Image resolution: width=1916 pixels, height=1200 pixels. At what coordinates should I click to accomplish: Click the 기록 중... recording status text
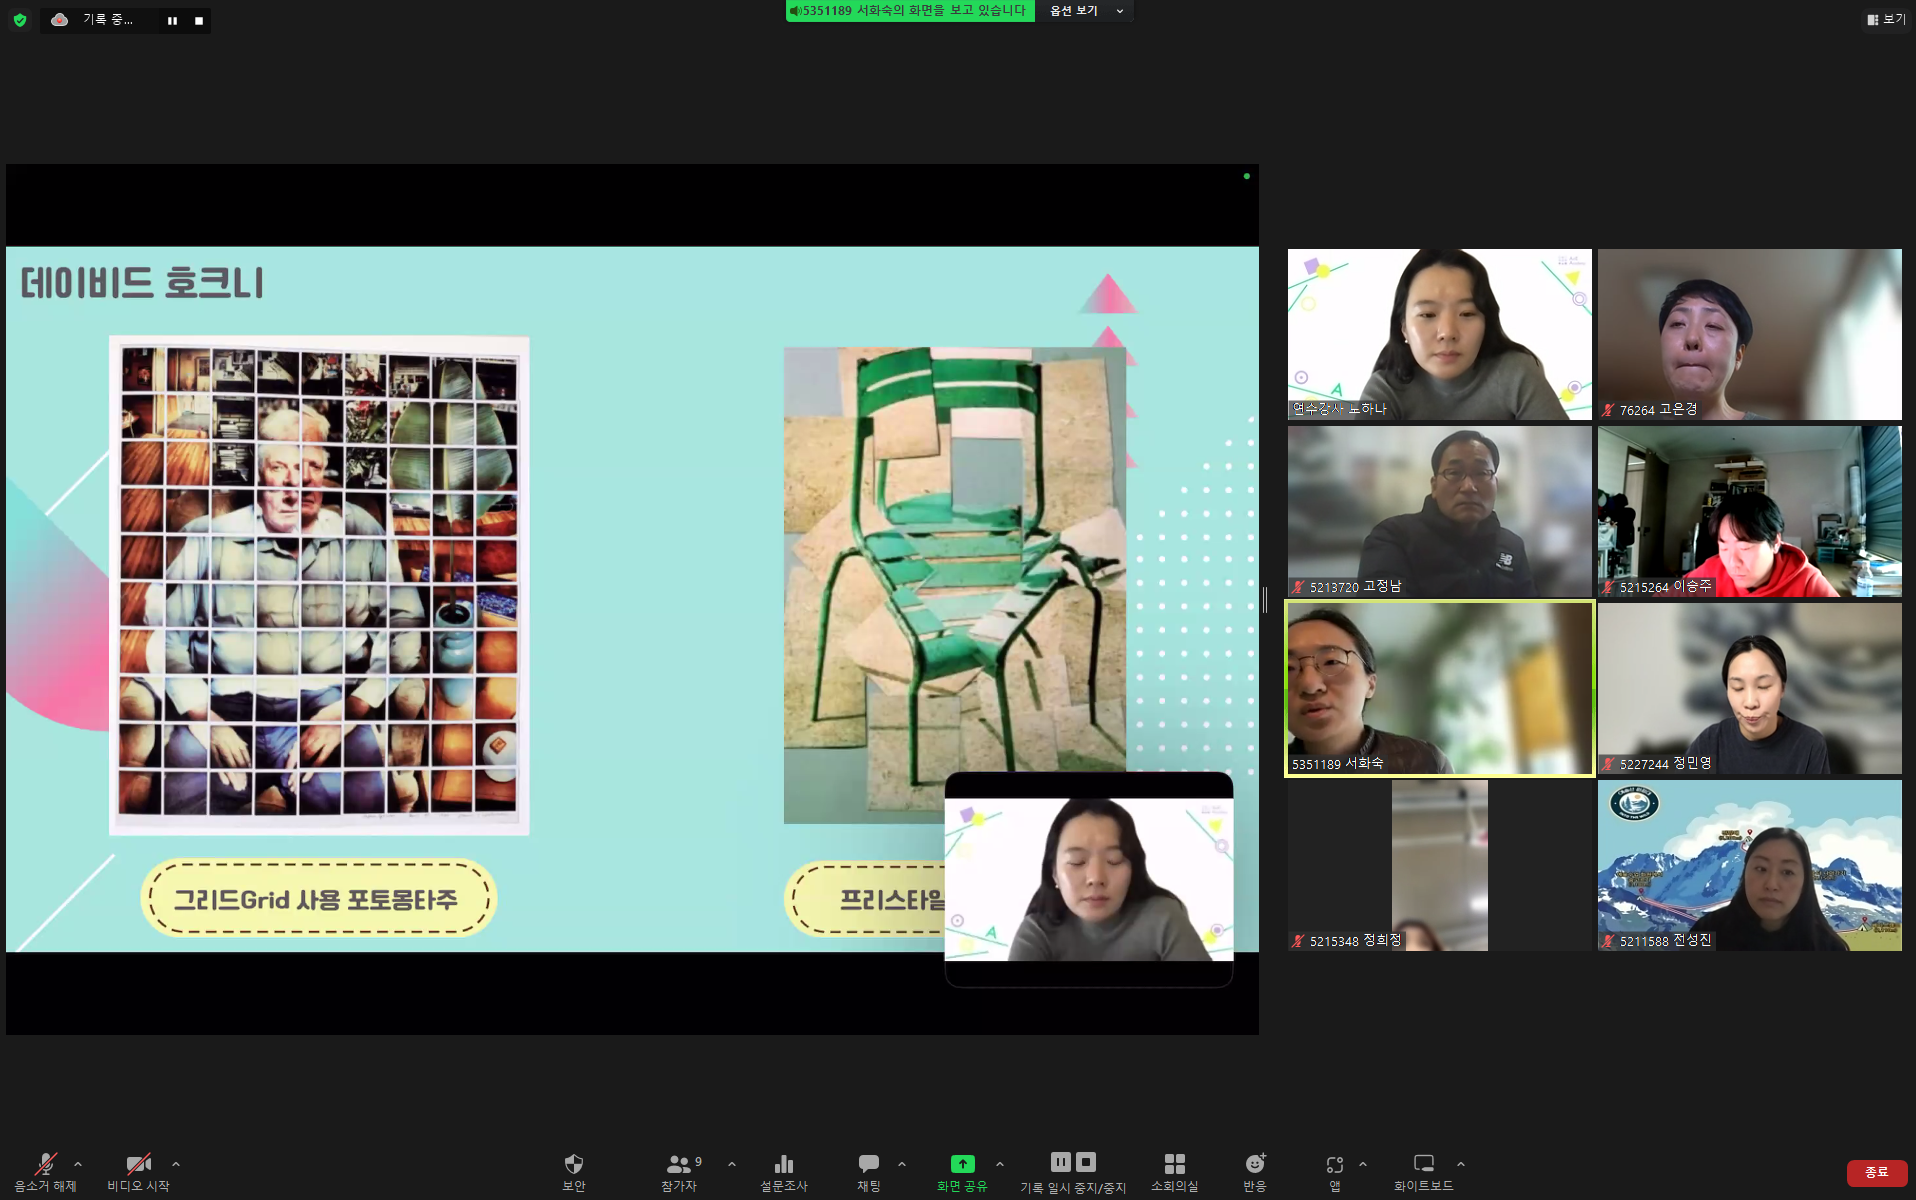pos(107,19)
